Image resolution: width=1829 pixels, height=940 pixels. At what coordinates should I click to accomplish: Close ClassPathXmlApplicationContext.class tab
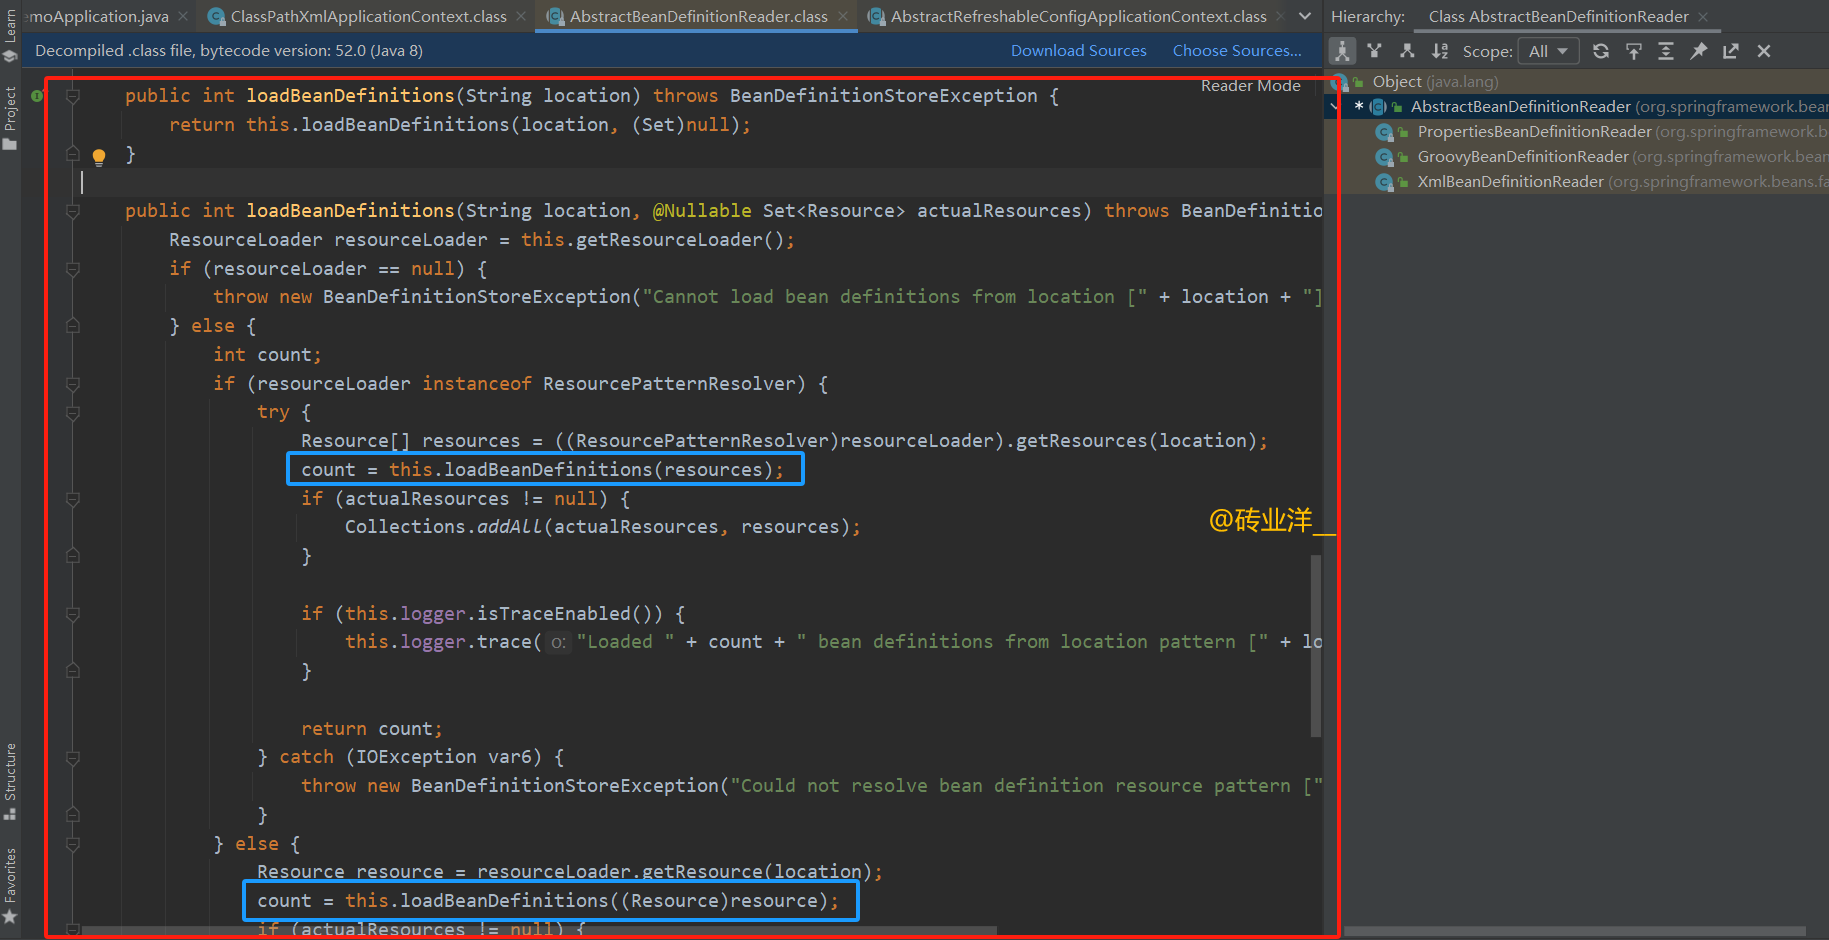[x=522, y=17]
